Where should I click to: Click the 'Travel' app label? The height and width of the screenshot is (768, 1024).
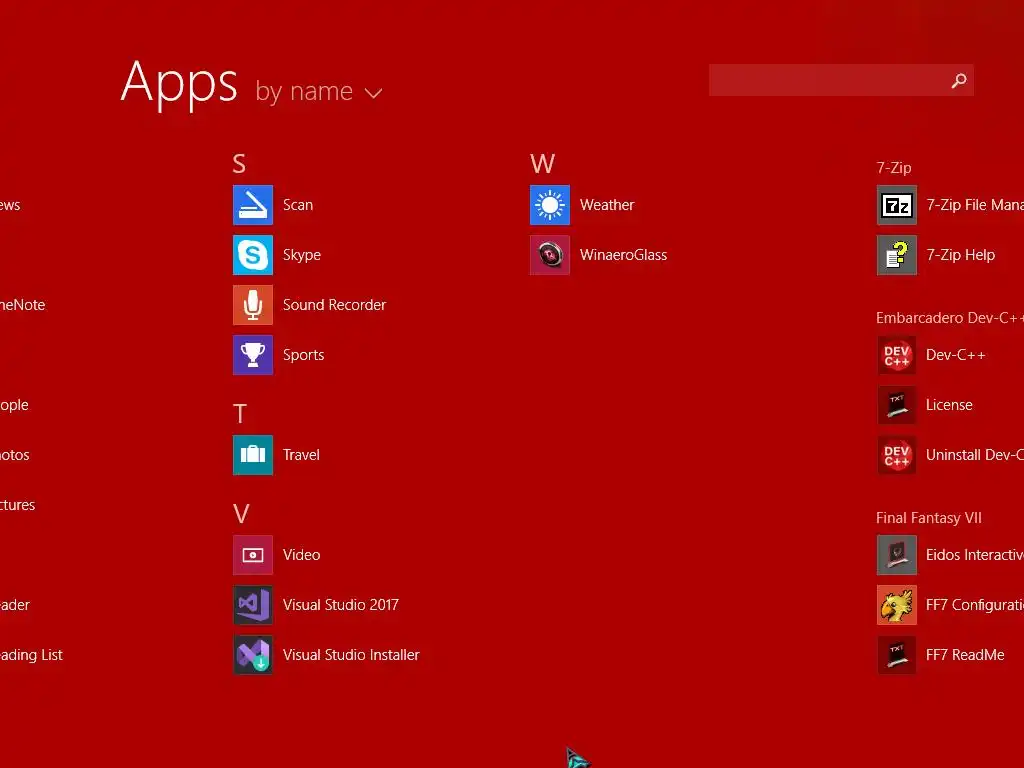pyautogui.click(x=301, y=455)
